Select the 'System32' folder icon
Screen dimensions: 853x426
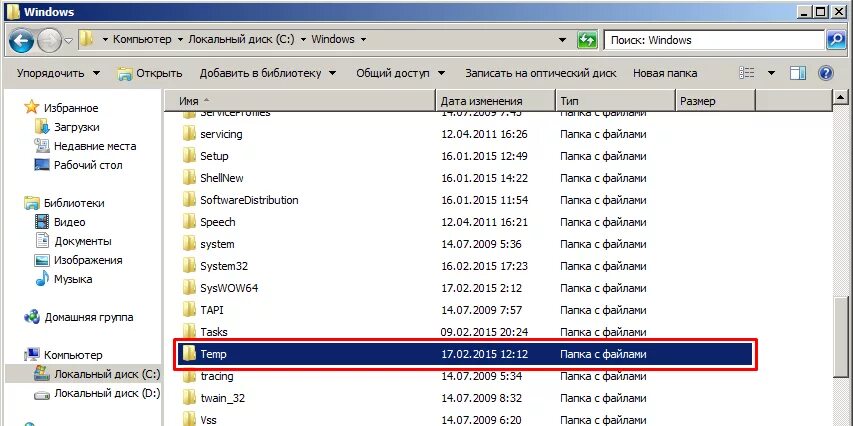point(189,266)
